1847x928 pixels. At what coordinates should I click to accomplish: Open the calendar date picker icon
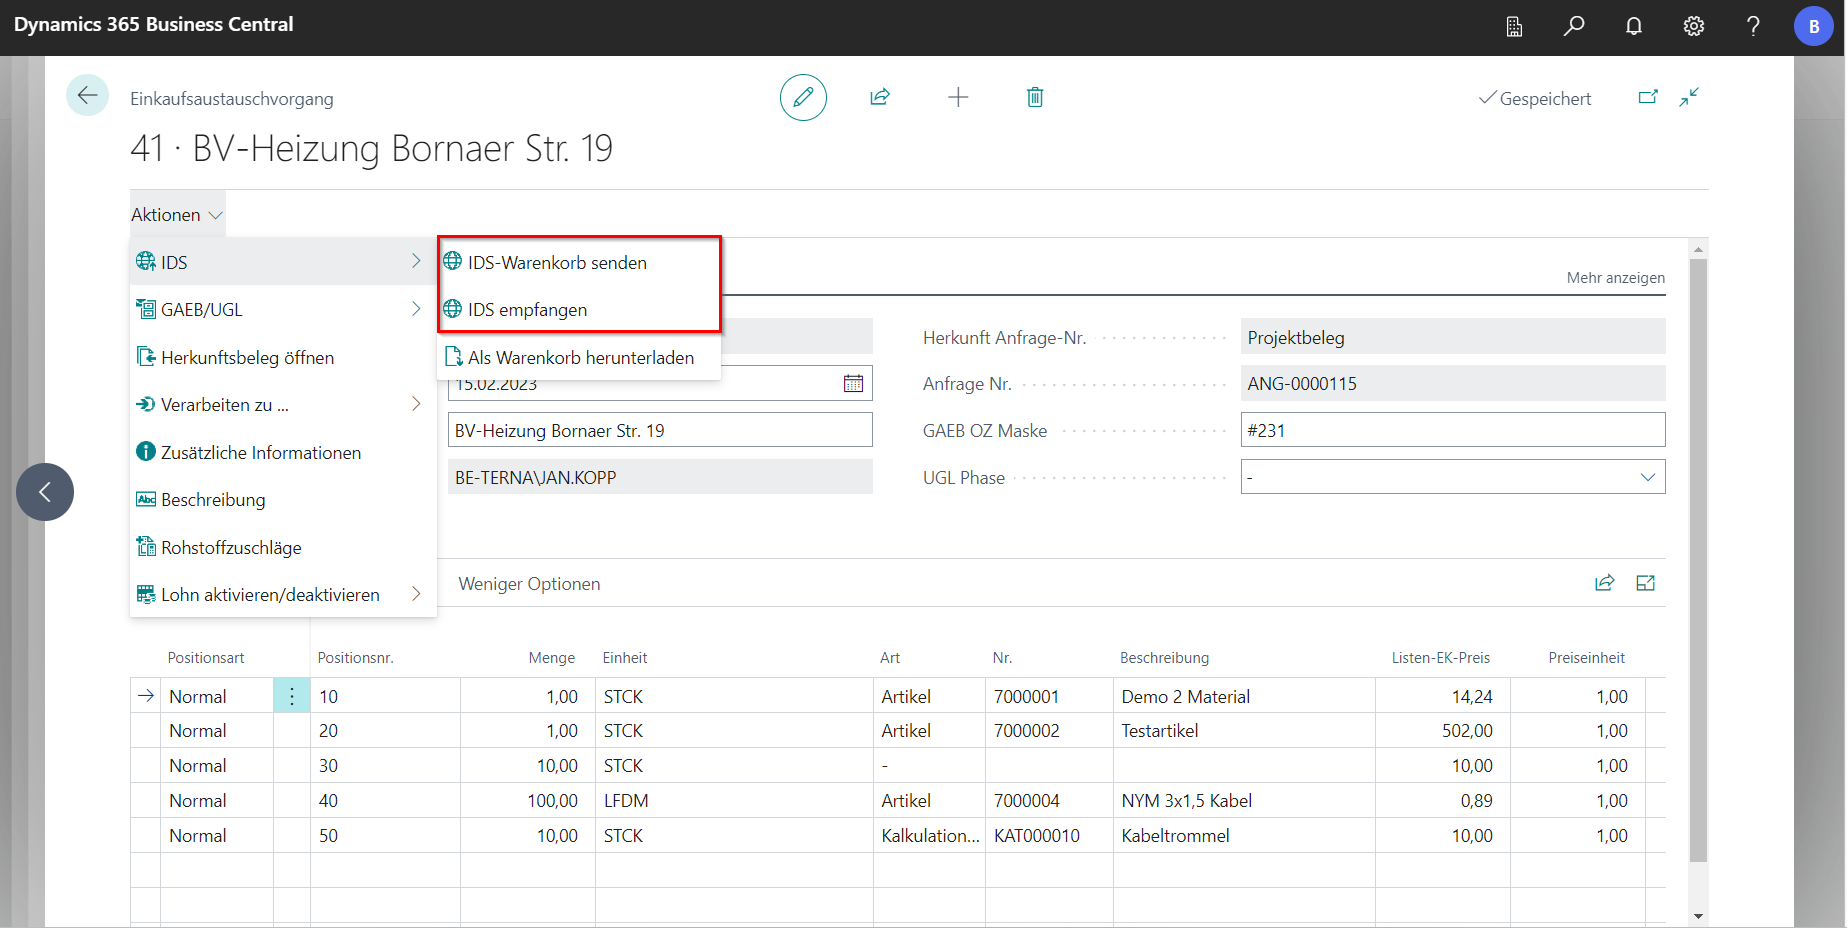point(853,384)
